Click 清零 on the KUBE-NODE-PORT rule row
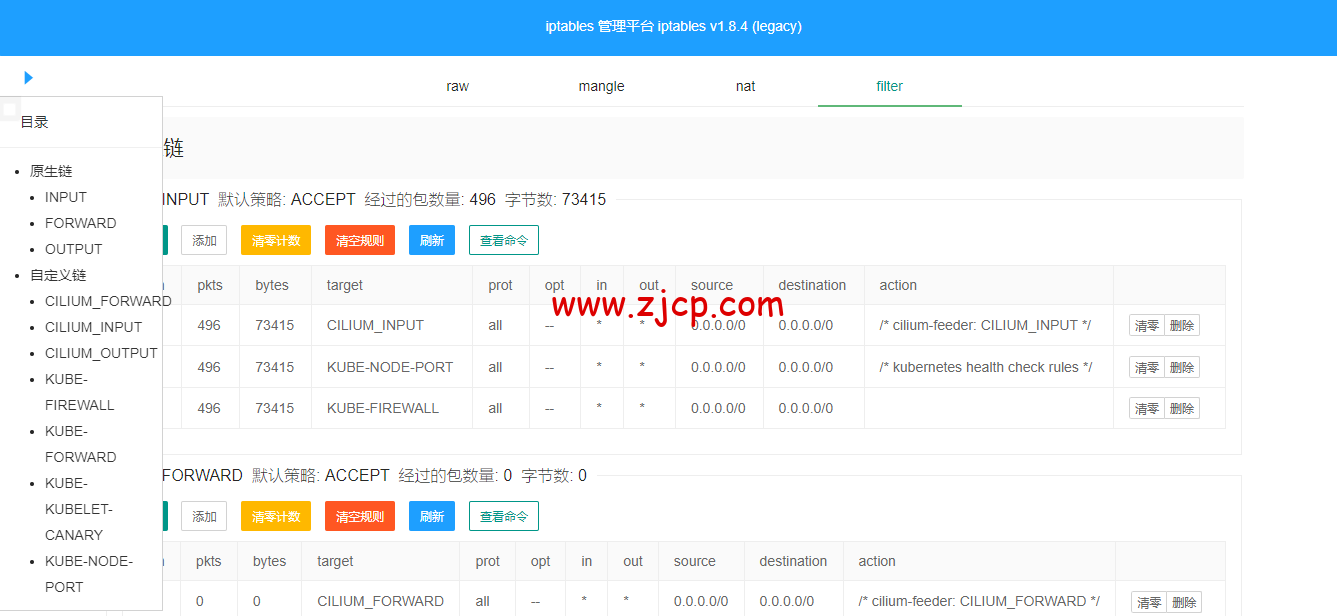Screen dimensions: 1337x616 tap(1147, 367)
